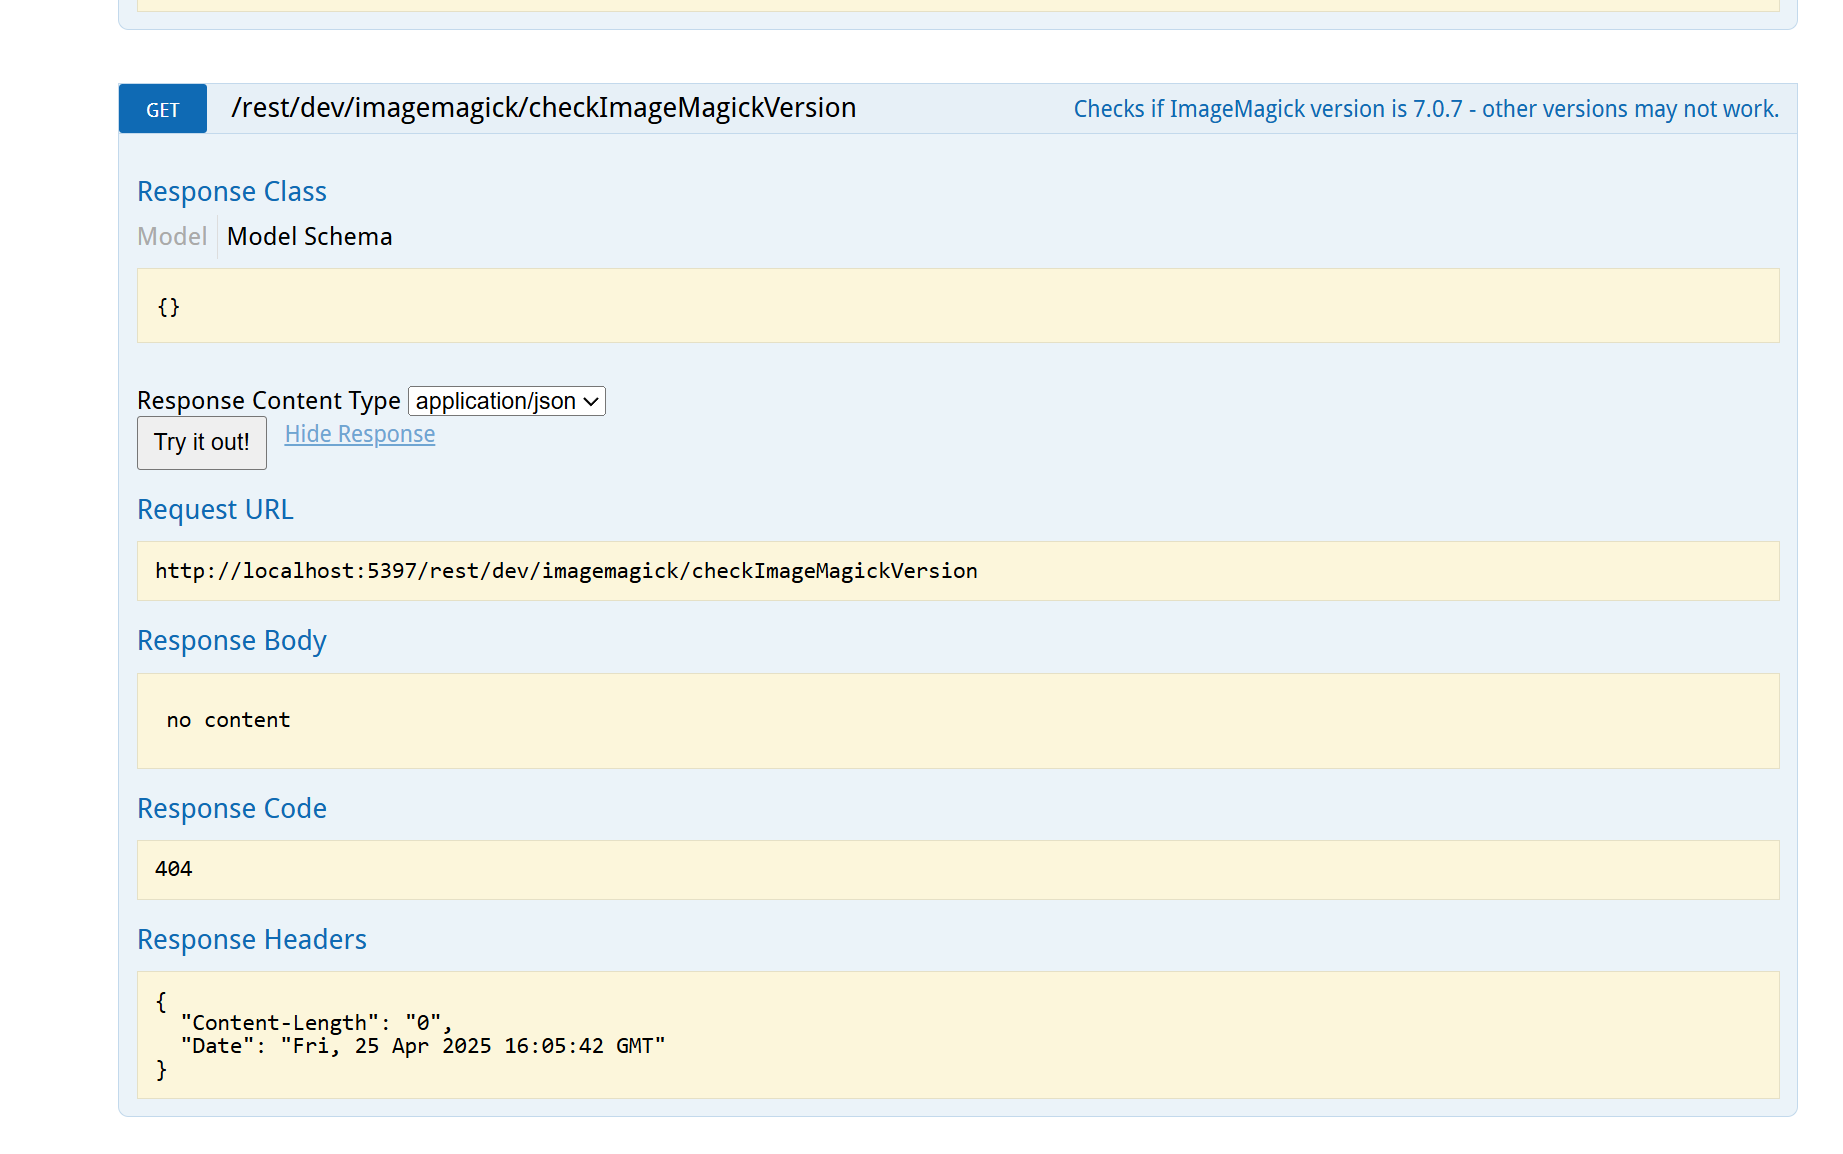Click the Response Body heading

tap(232, 640)
